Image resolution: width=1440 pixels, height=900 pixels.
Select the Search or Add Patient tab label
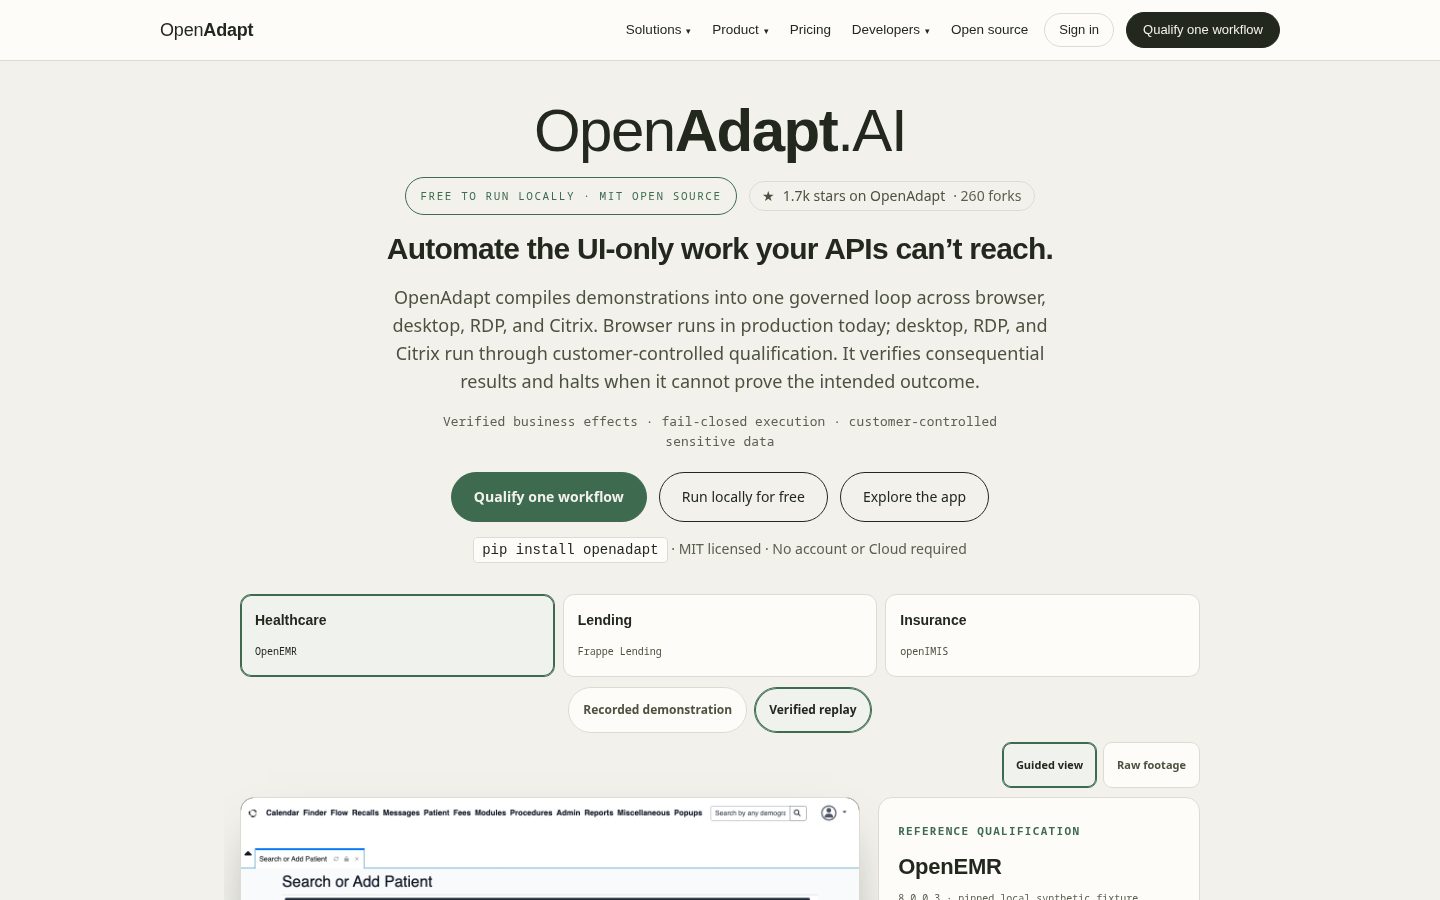click(x=293, y=859)
